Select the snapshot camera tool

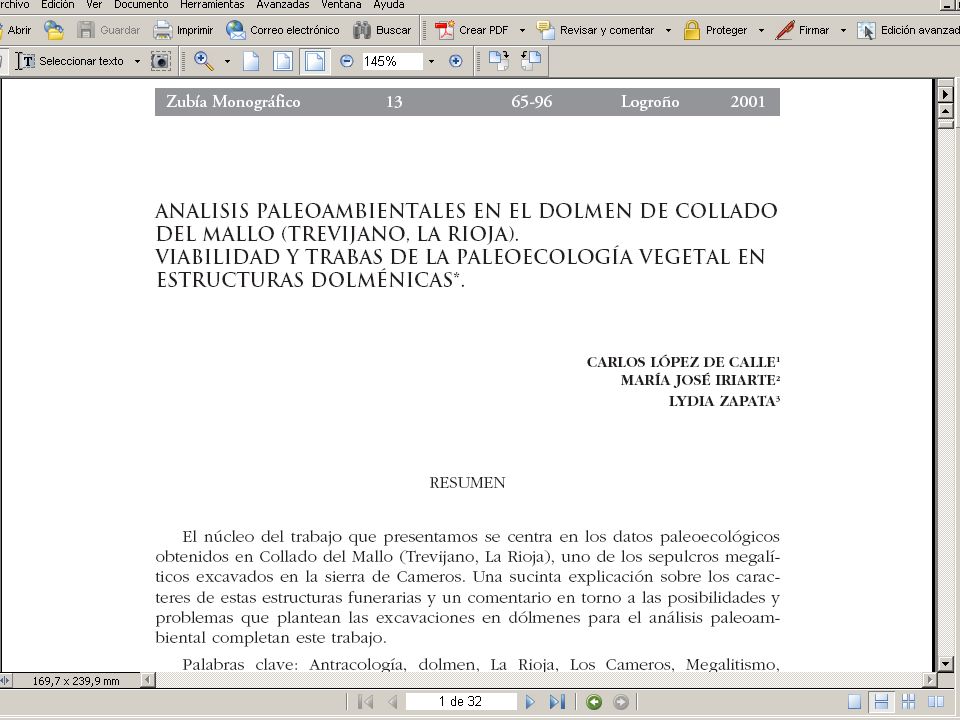pos(160,61)
